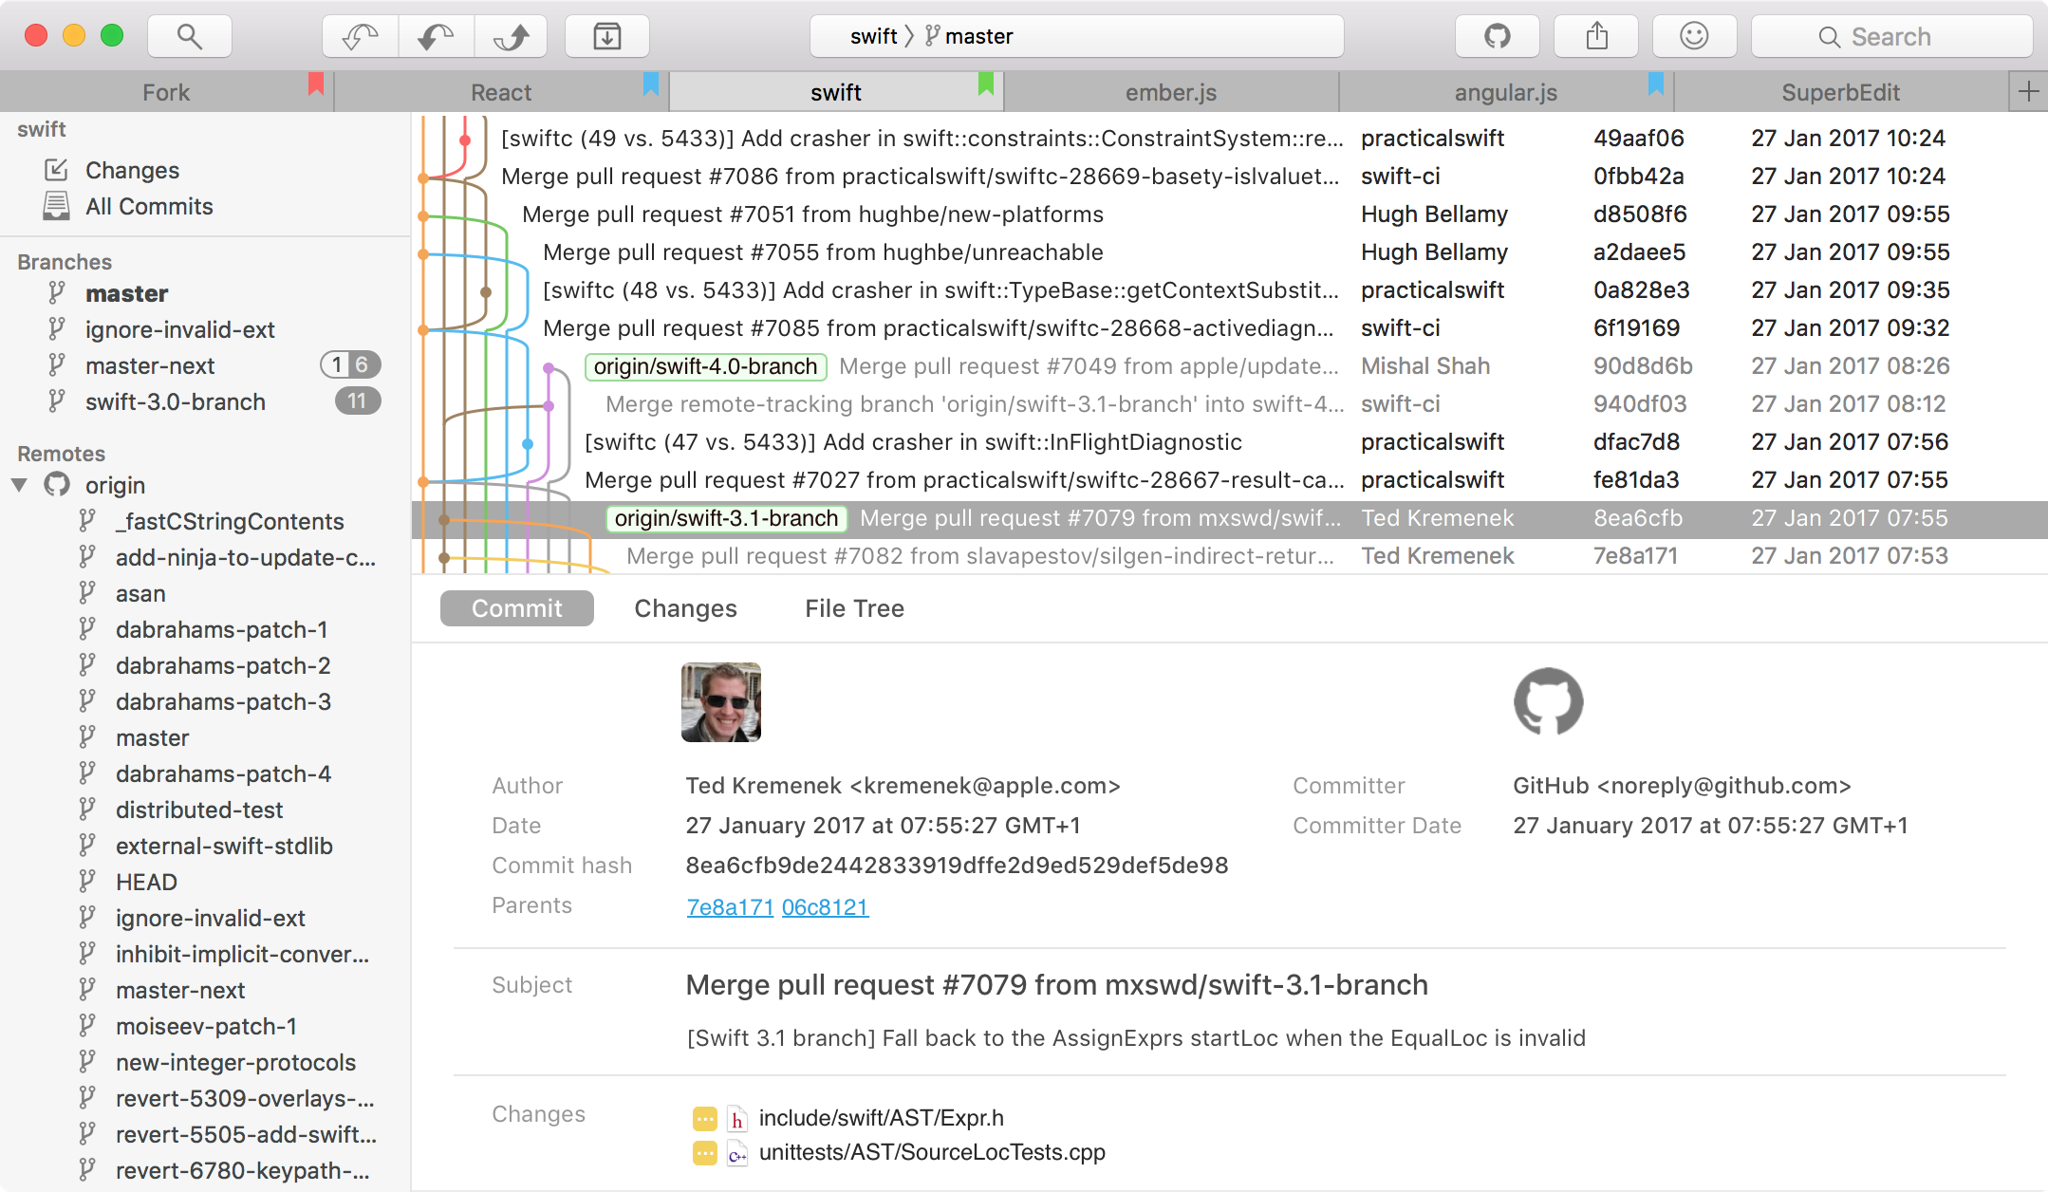Select local branch master-next
2048x1192 pixels.
150,365
